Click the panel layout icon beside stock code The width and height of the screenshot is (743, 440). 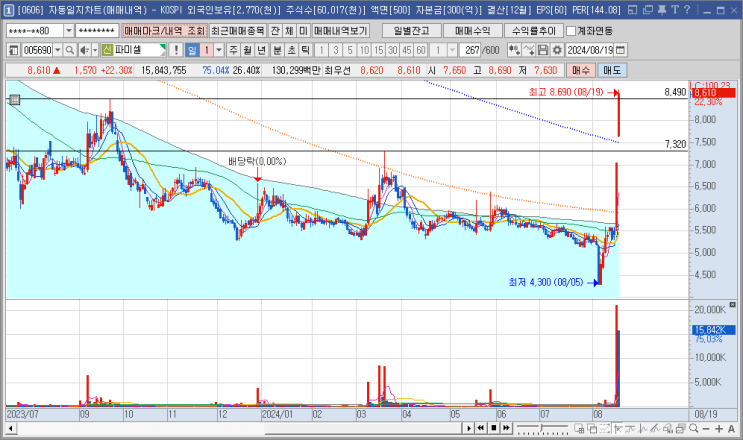coord(14,50)
